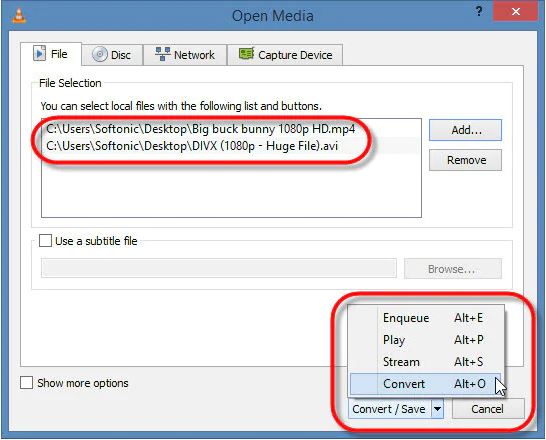Close the Open Media dialog
546x440 pixels.
point(516,11)
